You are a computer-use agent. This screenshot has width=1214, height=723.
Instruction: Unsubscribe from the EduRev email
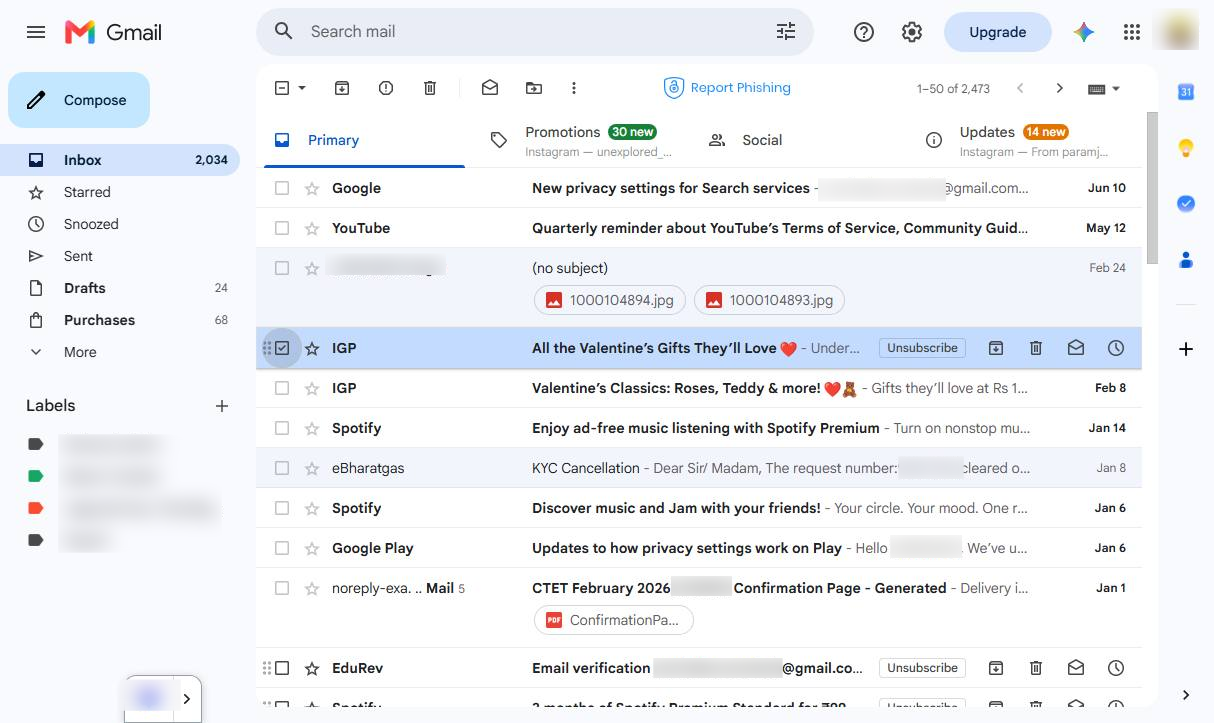[922, 668]
